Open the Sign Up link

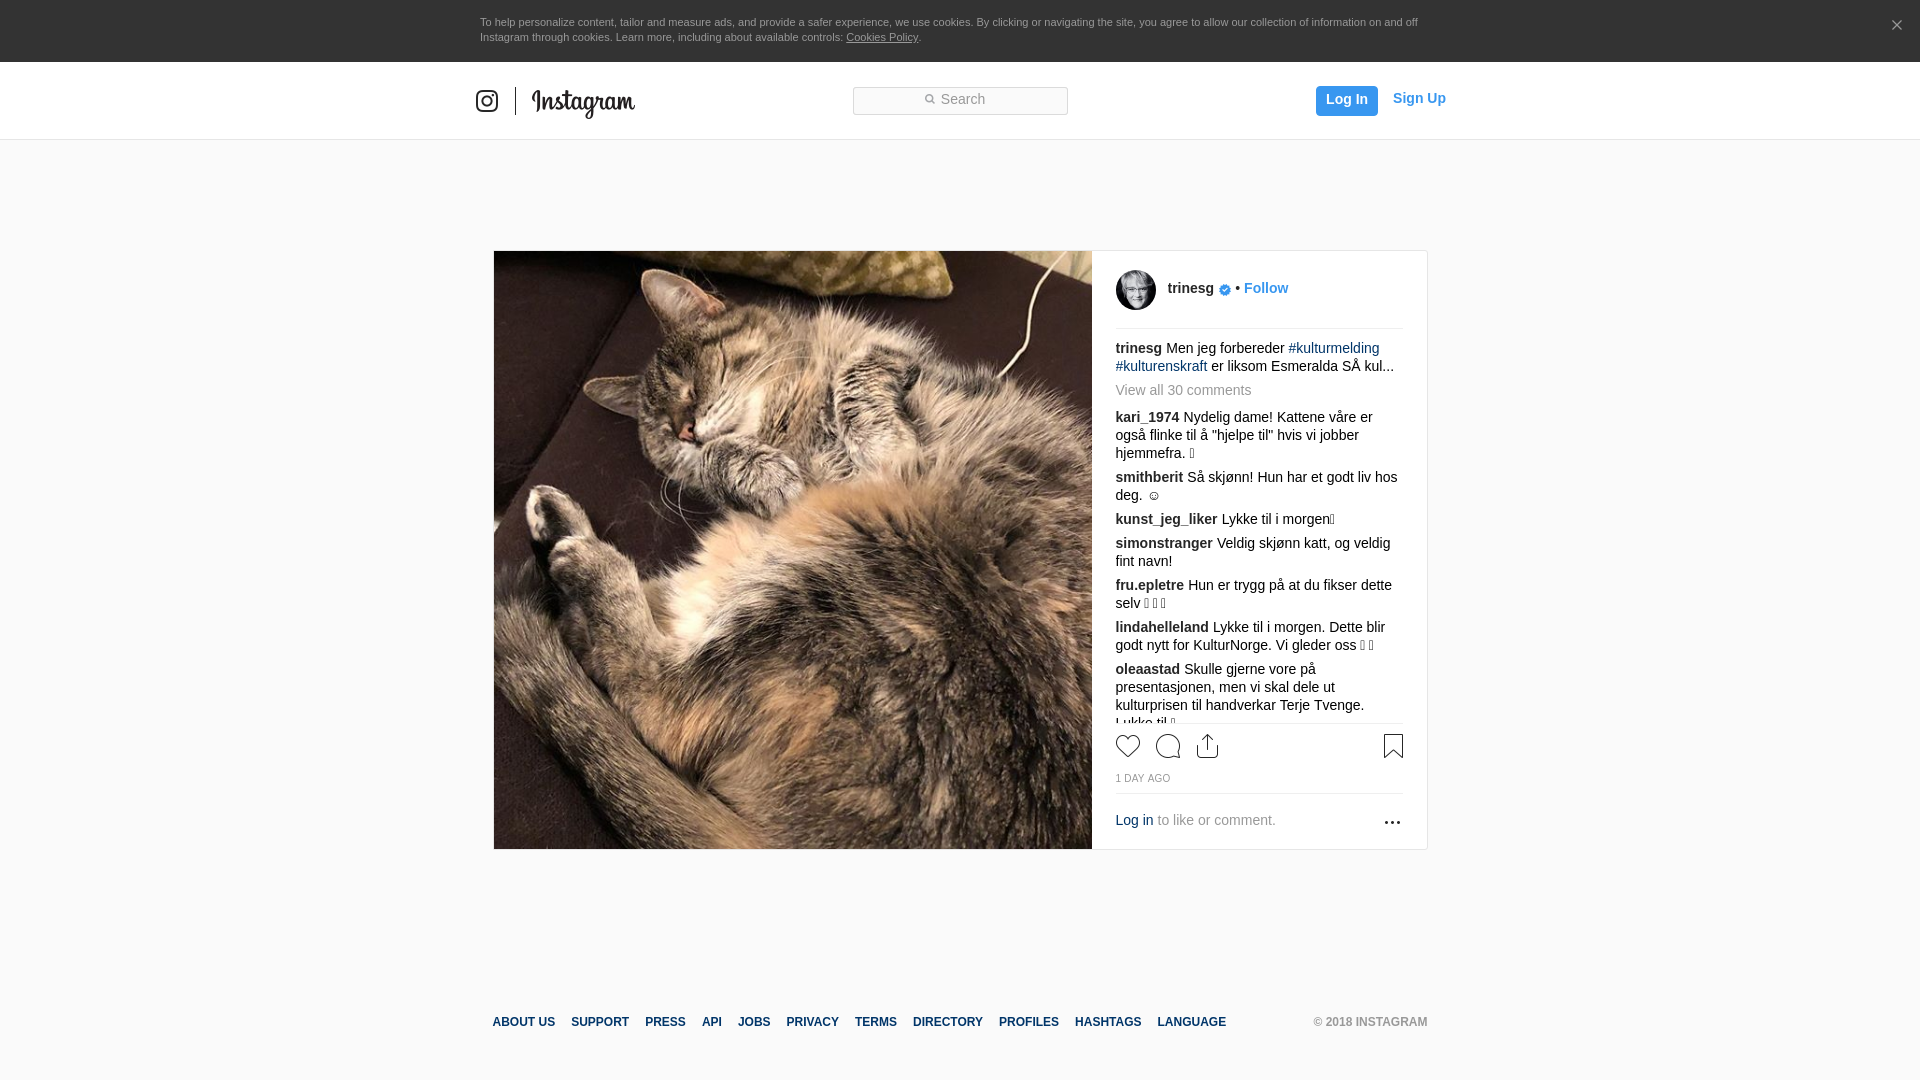(x=1419, y=98)
